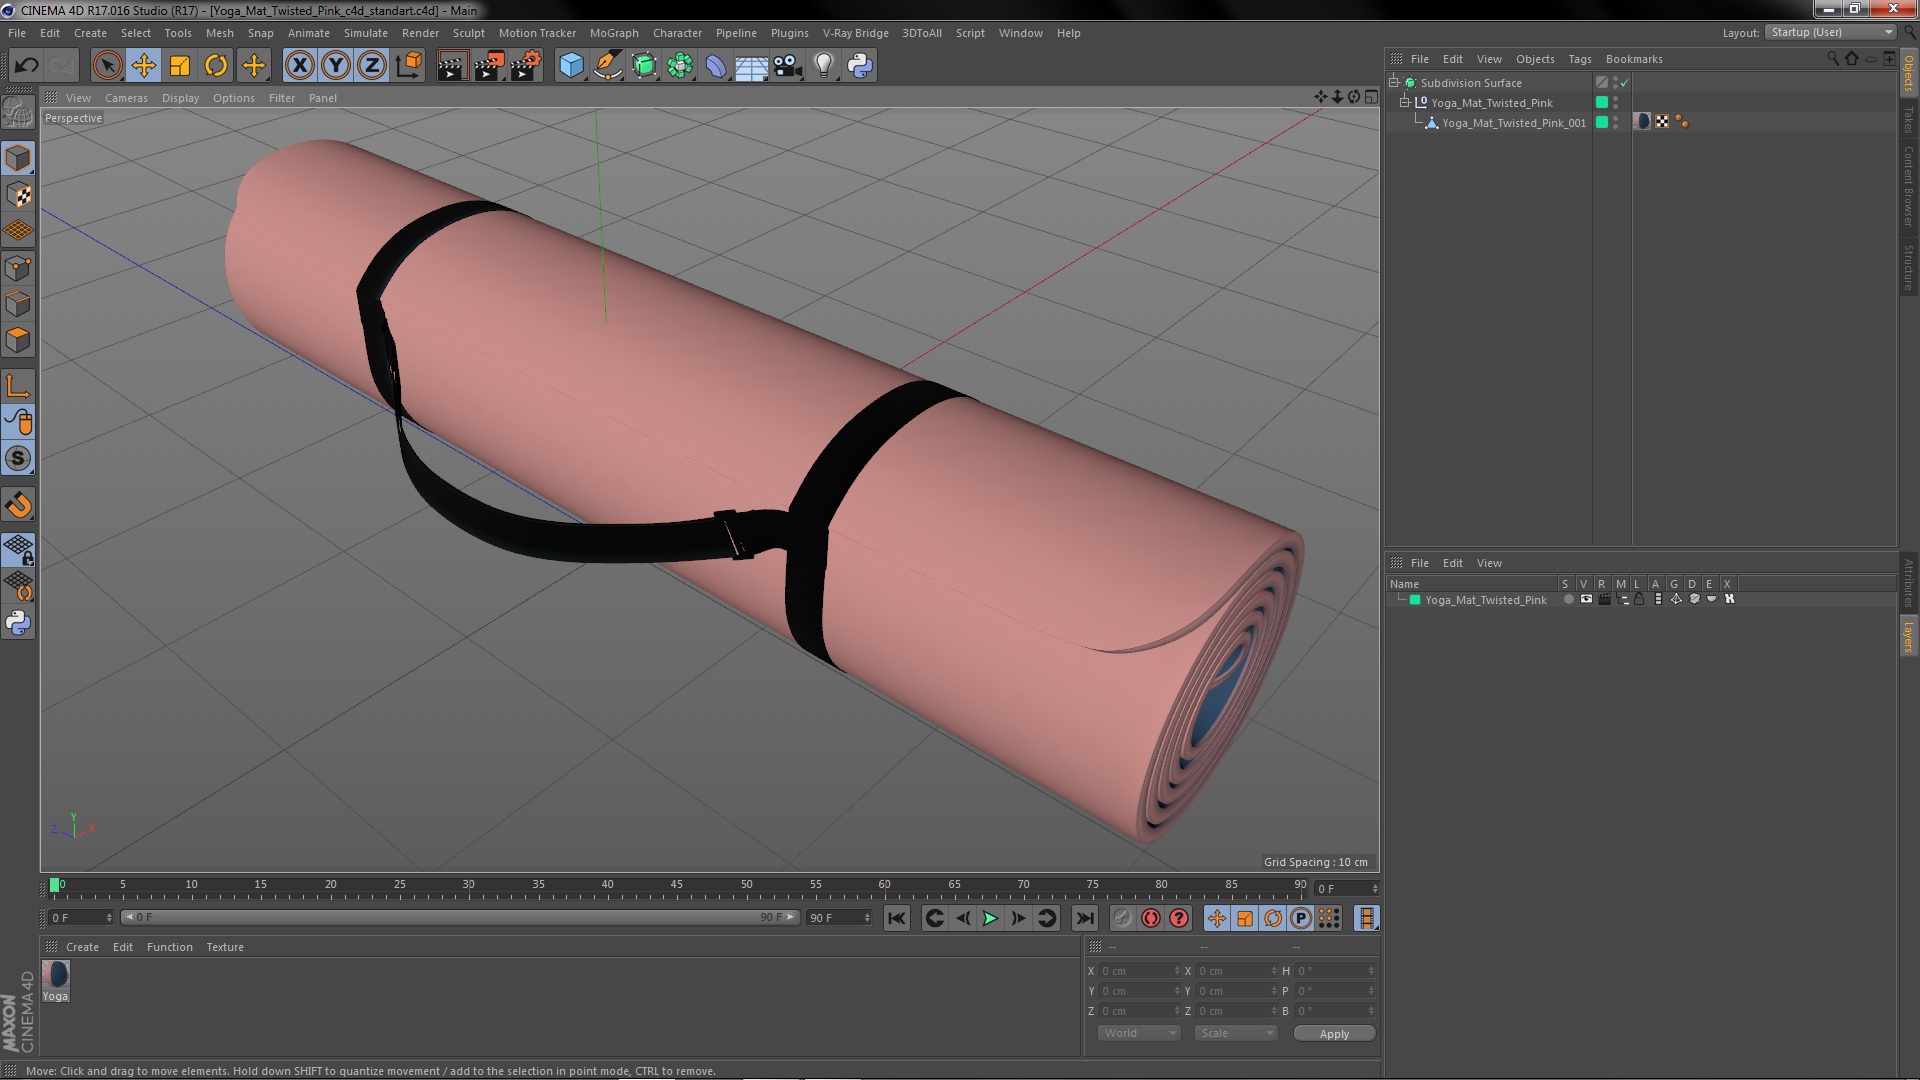
Task: Open Edit Render Settings gear clapperboard
Action: [x=525, y=66]
